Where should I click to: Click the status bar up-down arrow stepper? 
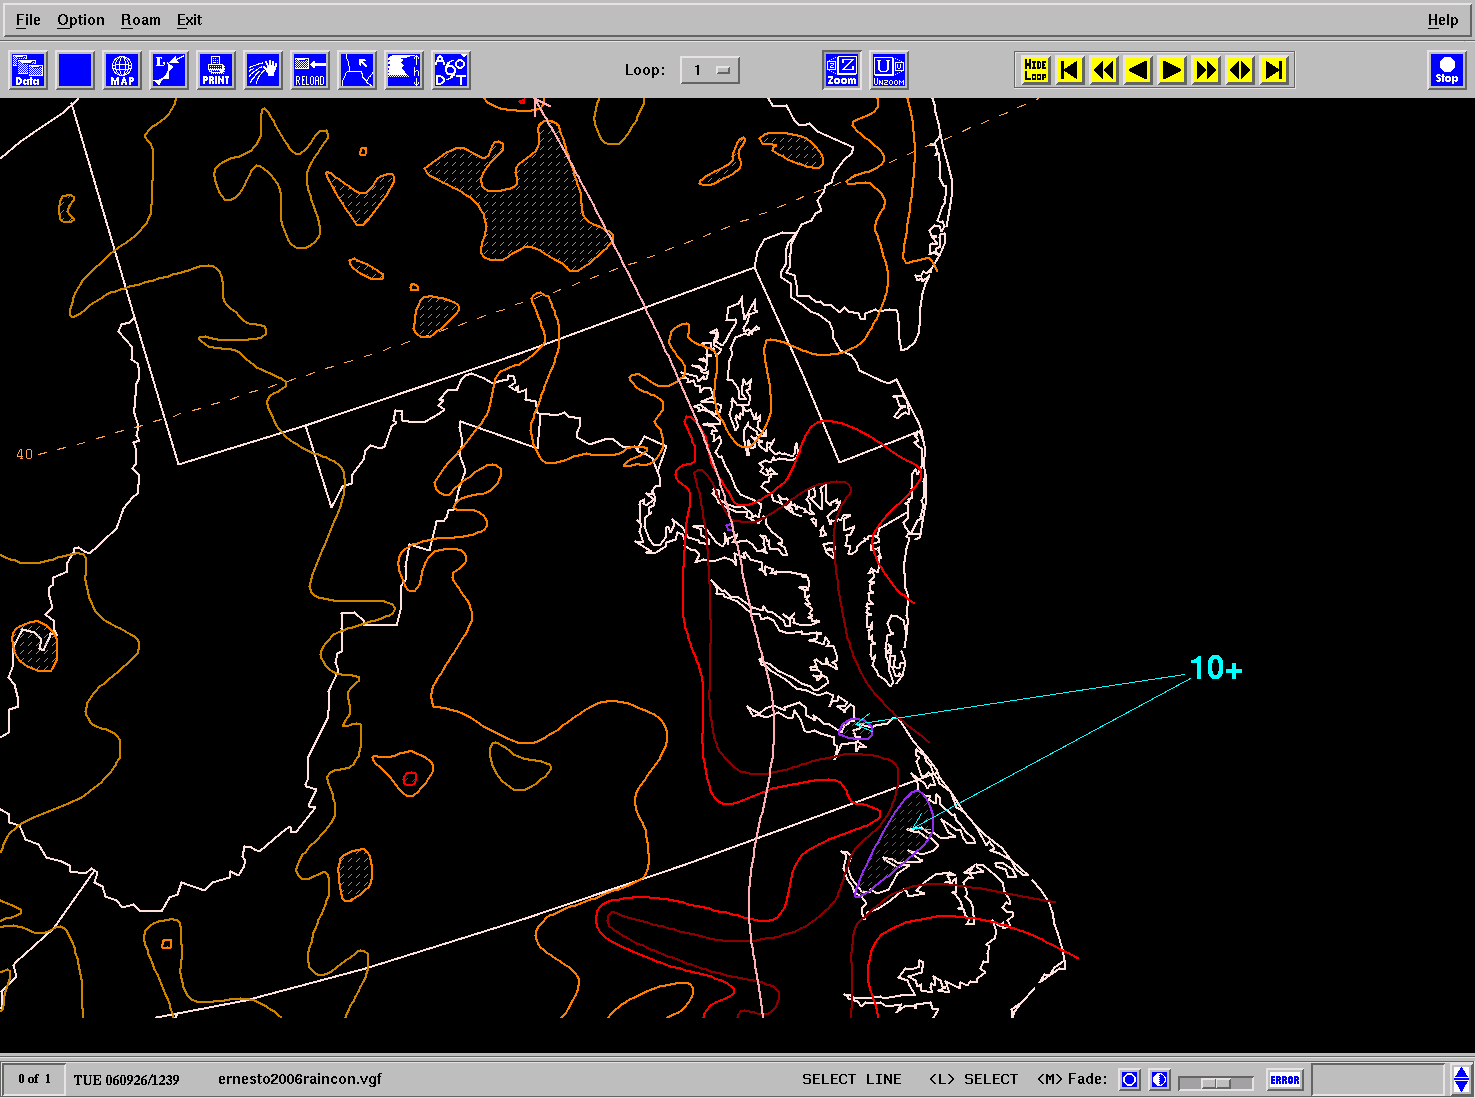coord(1461,1080)
